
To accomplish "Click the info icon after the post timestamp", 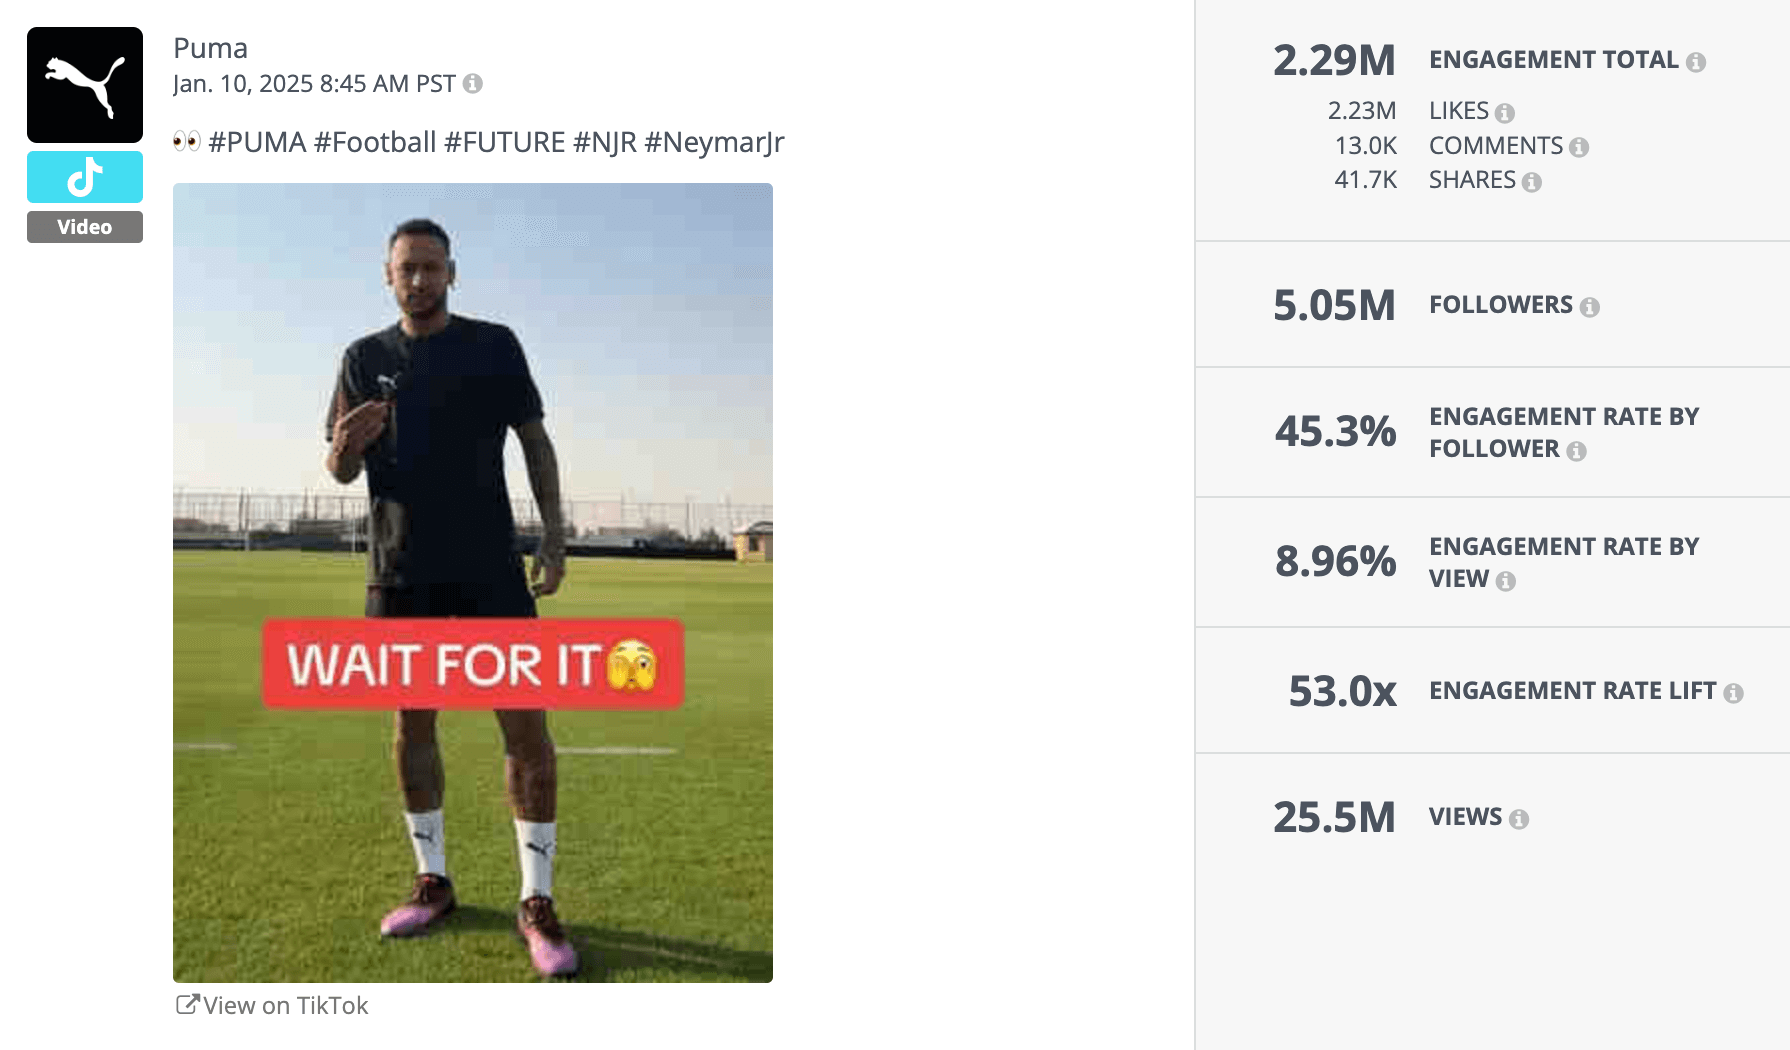I will point(471,84).
